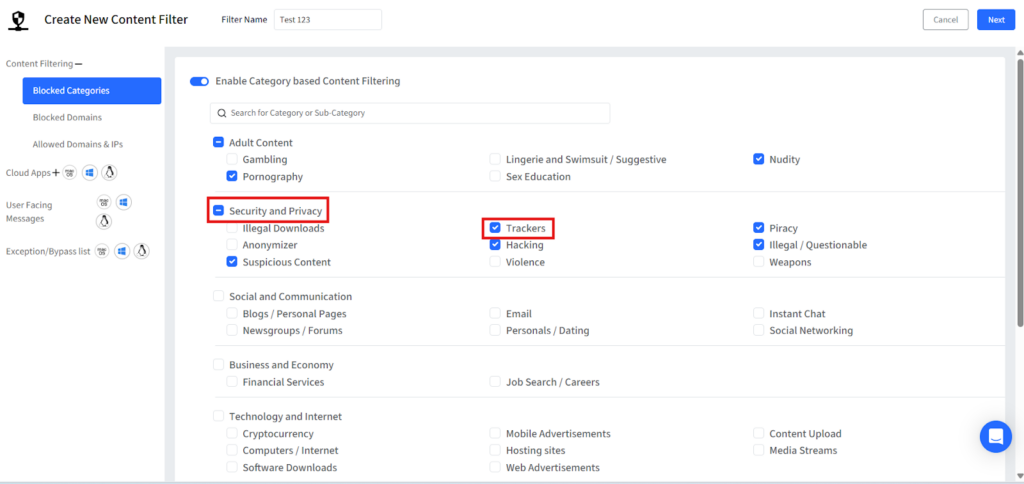Check the Cryptocurrency checkbox
Image resolution: width=1024 pixels, height=484 pixels.
point(232,434)
